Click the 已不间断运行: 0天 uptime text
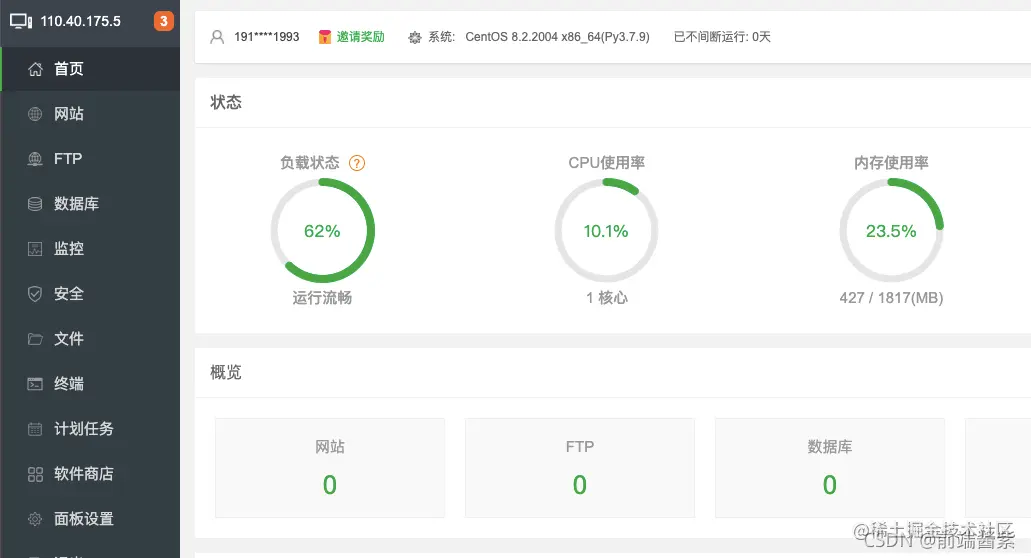Viewport: 1031px width, 558px height. click(722, 37)
